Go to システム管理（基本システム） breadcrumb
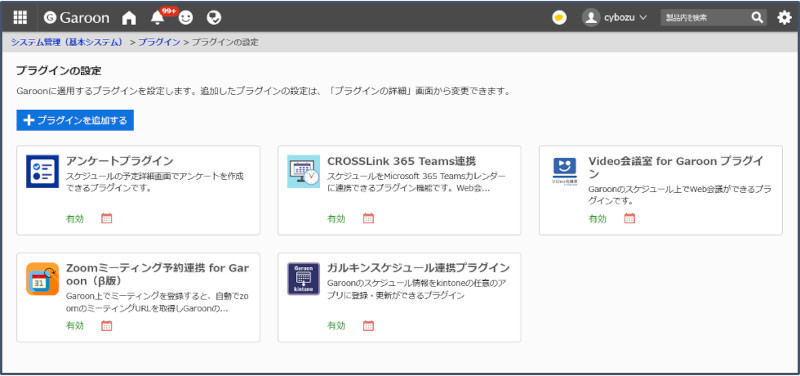 coord(67,42)
